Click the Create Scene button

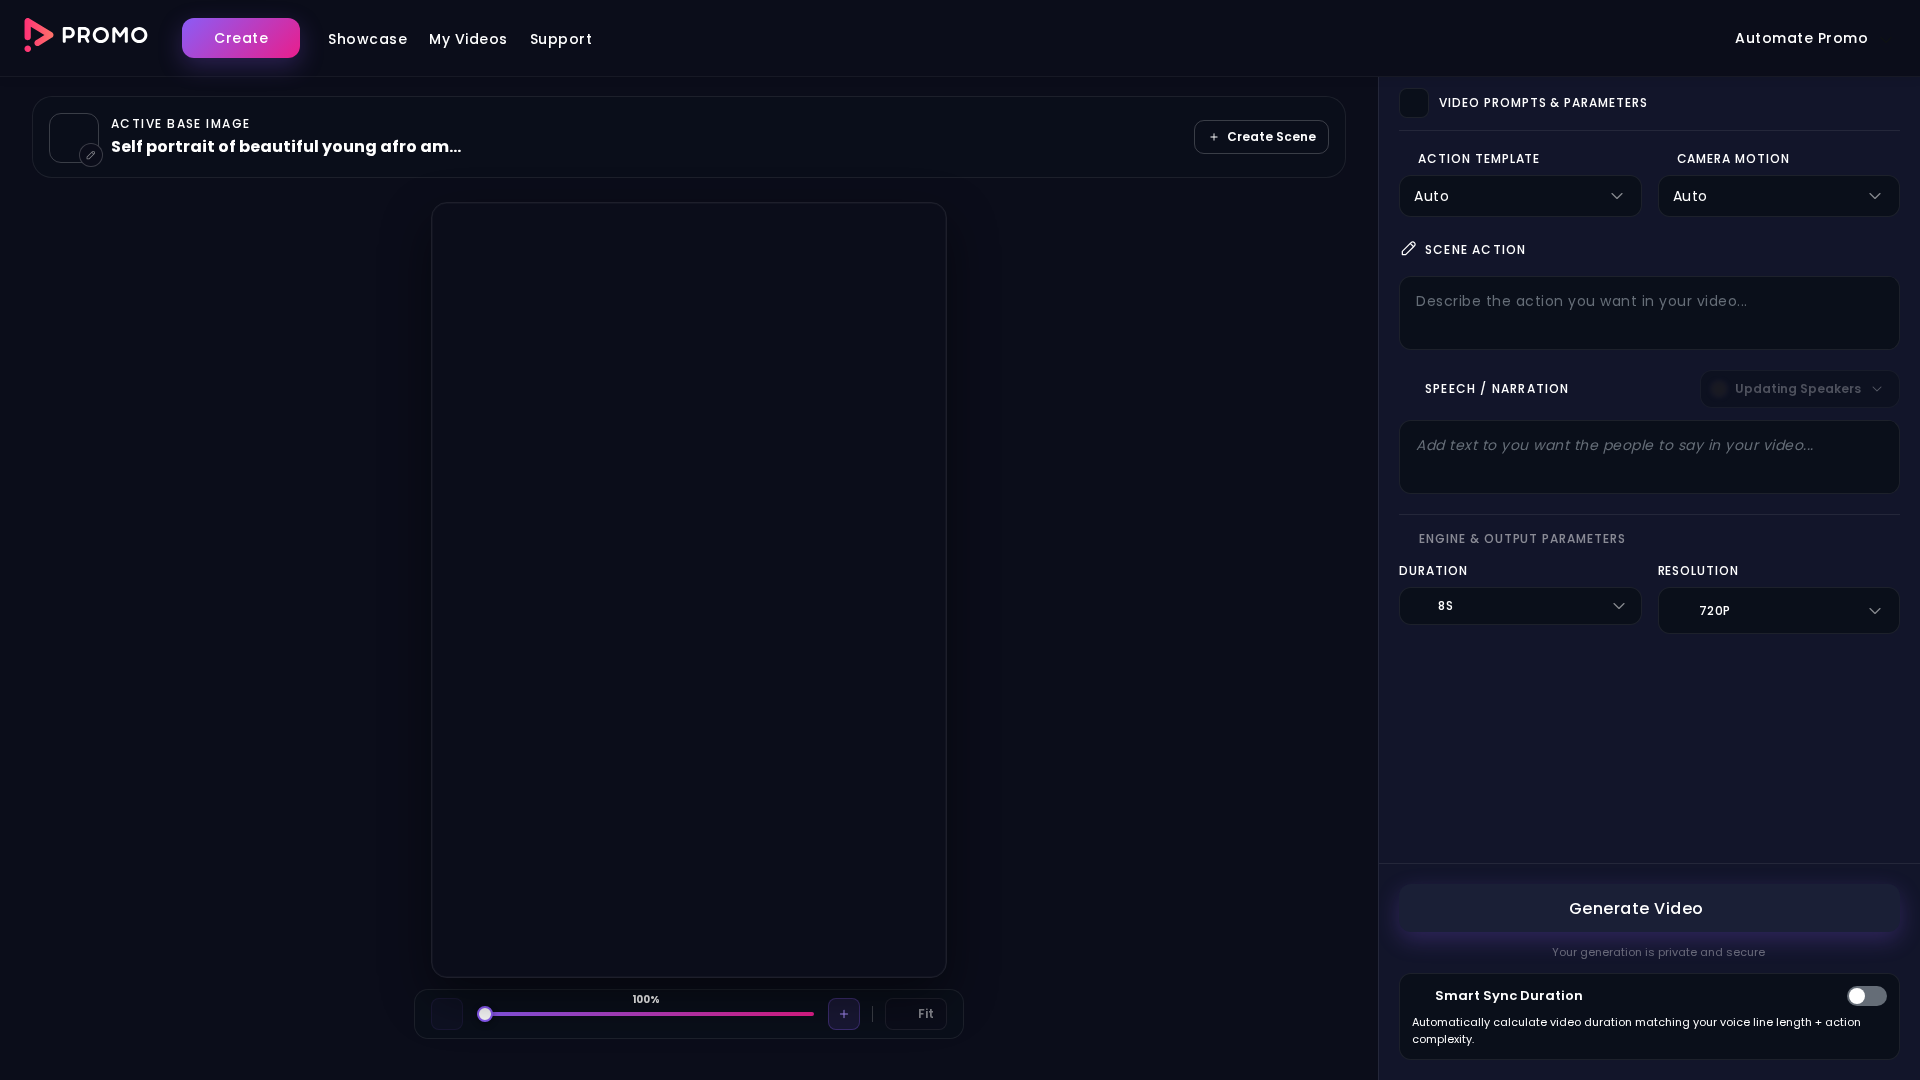pyautogui.click(x=1261, y=137)
